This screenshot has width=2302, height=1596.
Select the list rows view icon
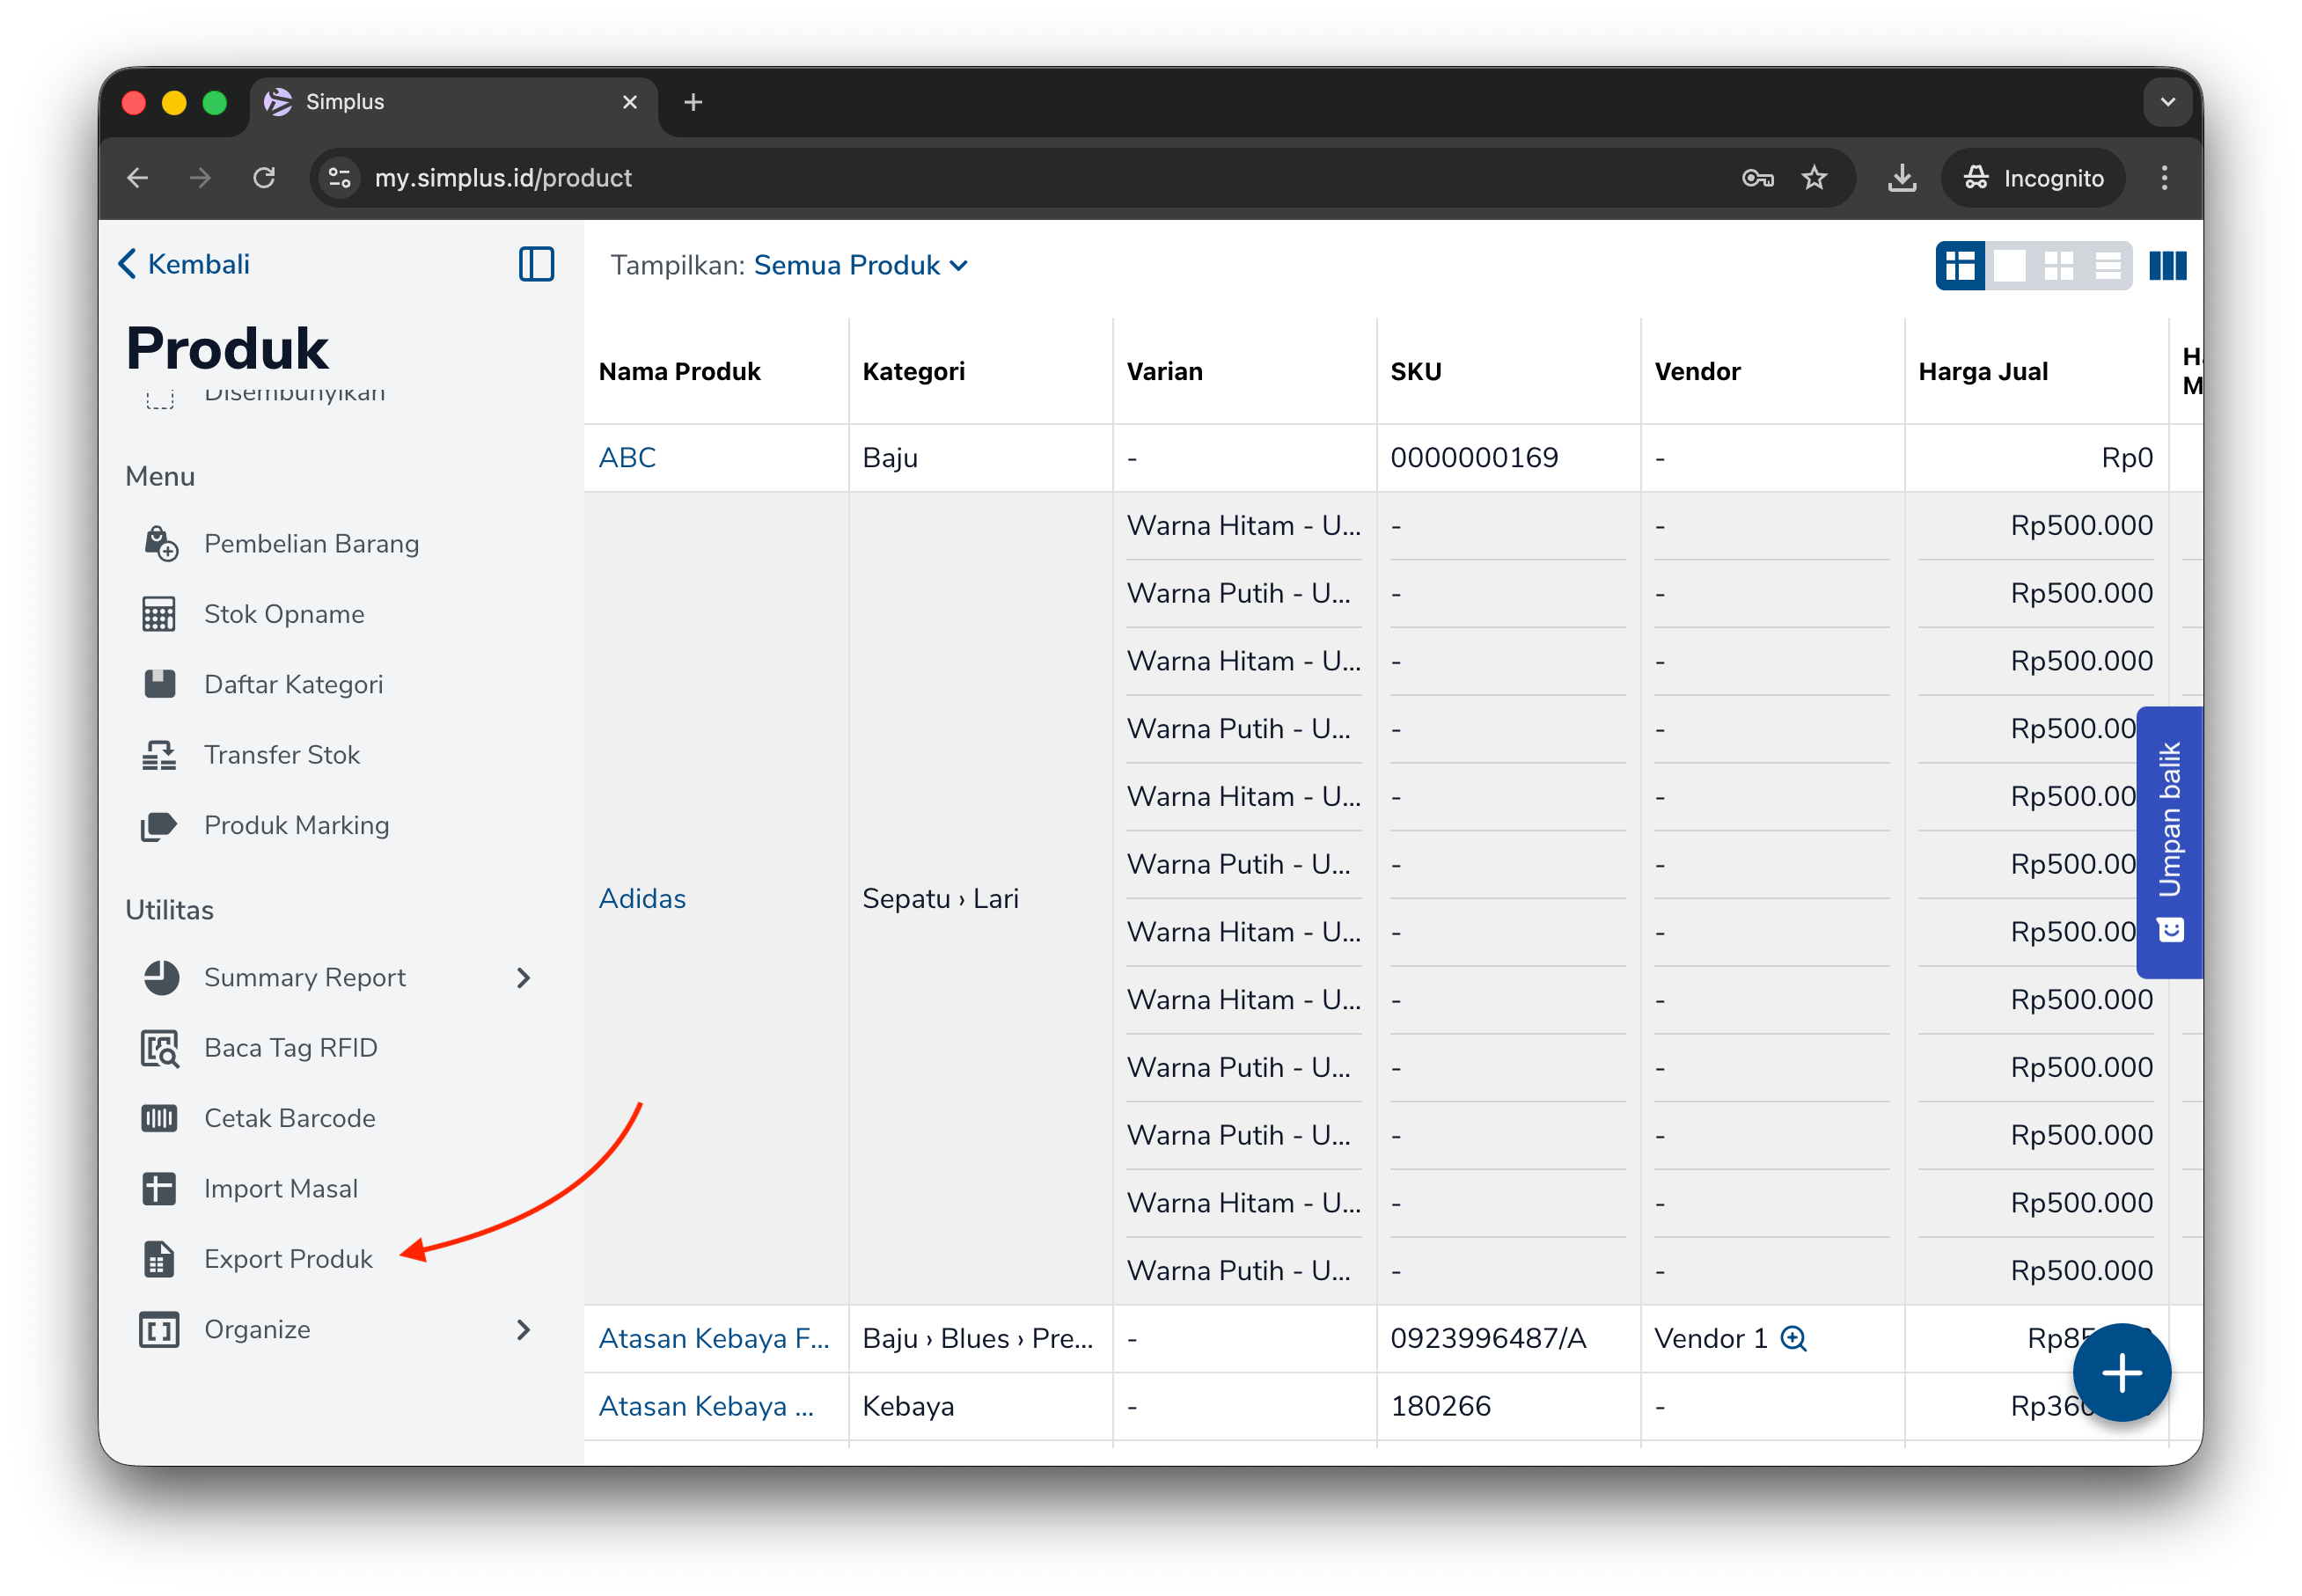(2108, 266)
